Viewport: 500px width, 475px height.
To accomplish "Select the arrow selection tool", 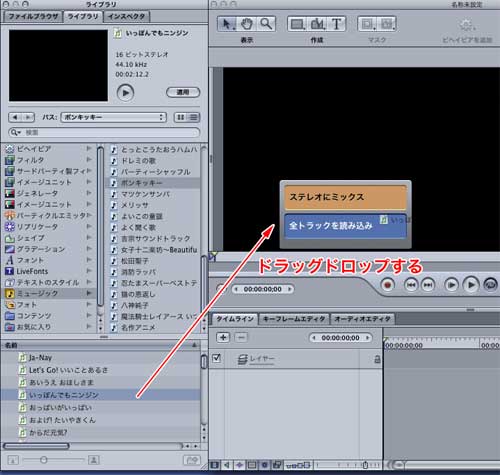I will click(227, 24).
